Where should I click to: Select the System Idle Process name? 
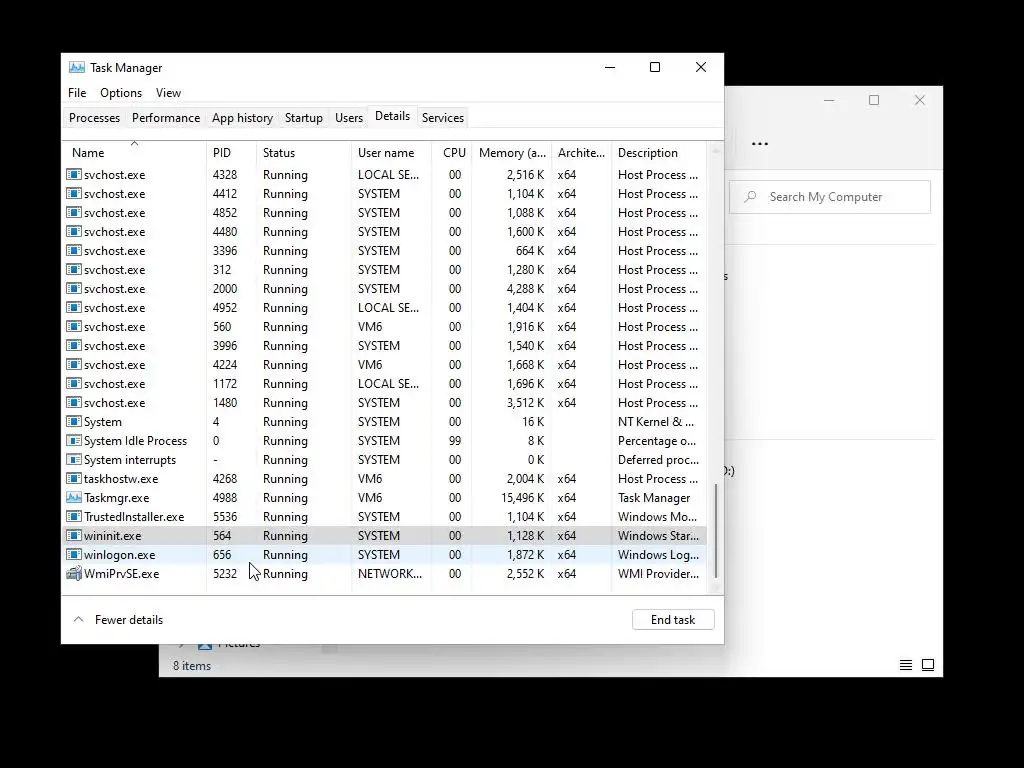click(135, 441)
